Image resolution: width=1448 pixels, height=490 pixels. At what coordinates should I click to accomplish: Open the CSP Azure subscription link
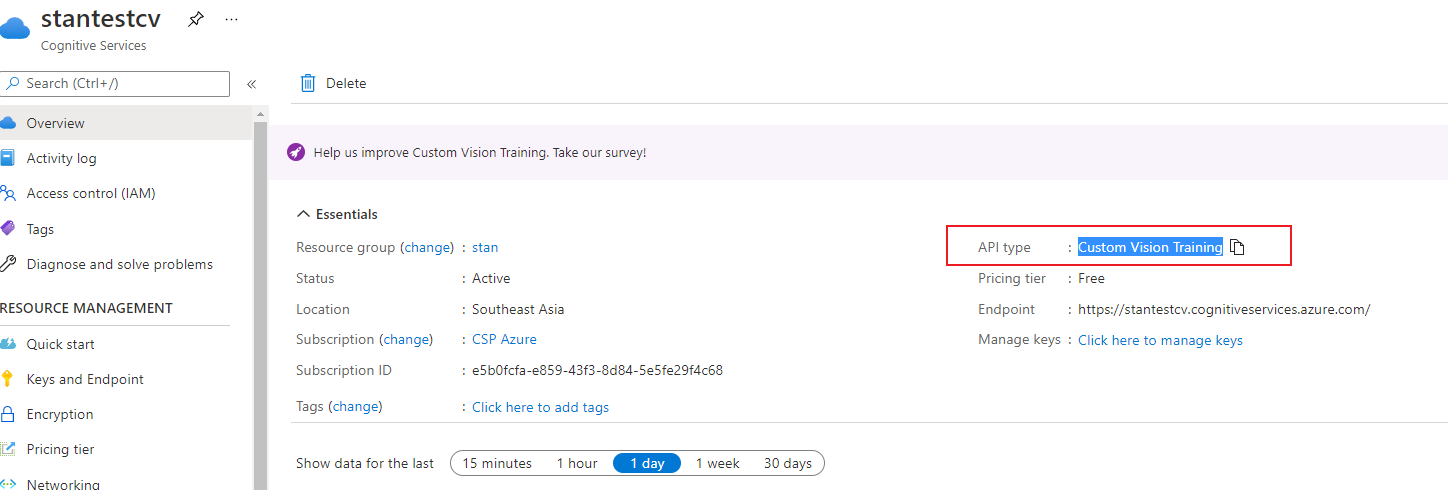click(x=504, y=340)
